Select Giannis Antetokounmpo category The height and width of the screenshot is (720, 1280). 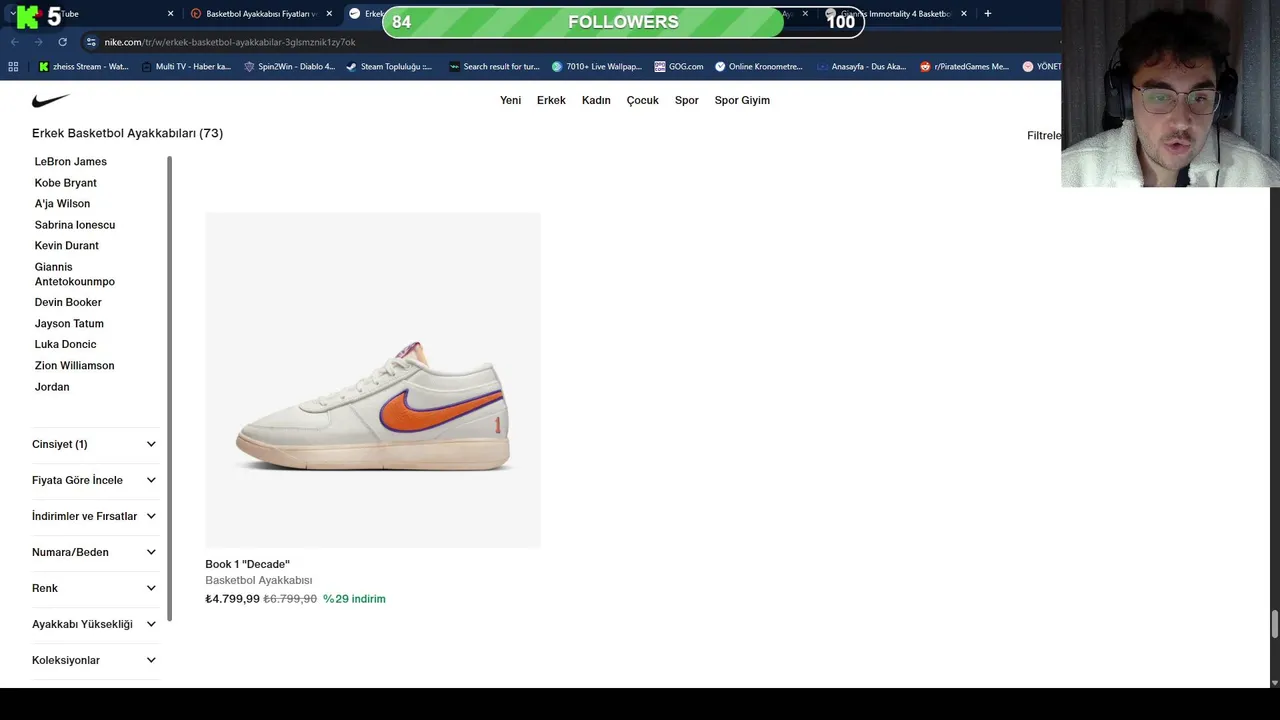75,274
